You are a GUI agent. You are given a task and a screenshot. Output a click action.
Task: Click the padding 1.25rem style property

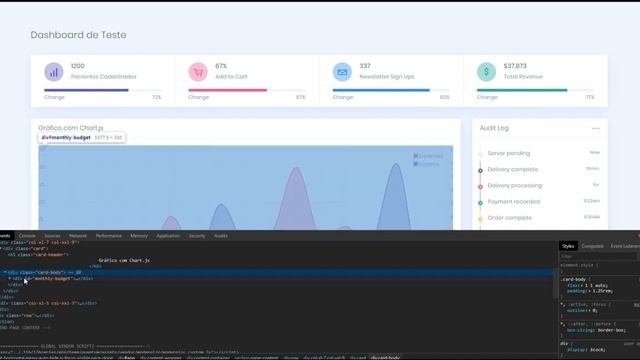coord(590,291)
